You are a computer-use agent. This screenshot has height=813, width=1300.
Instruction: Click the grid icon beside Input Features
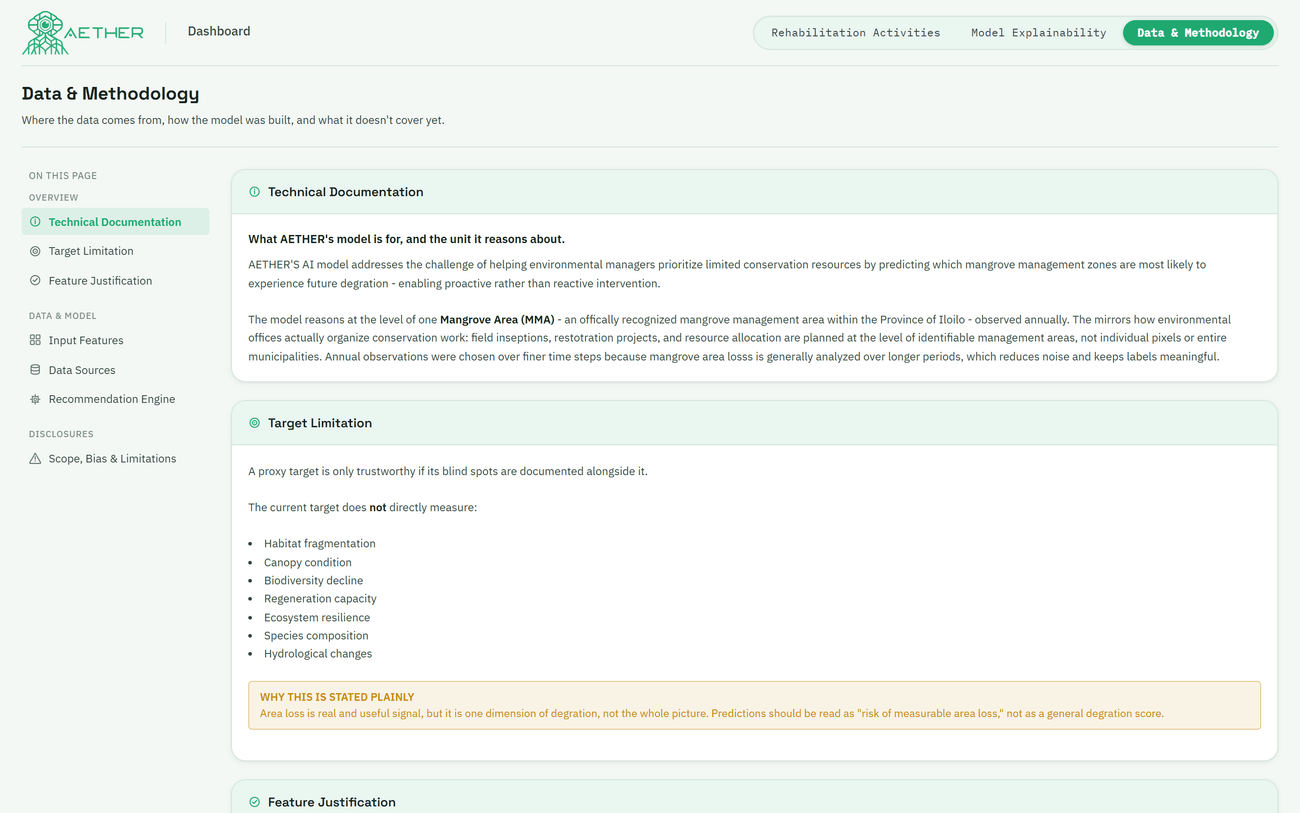(35, 340)
